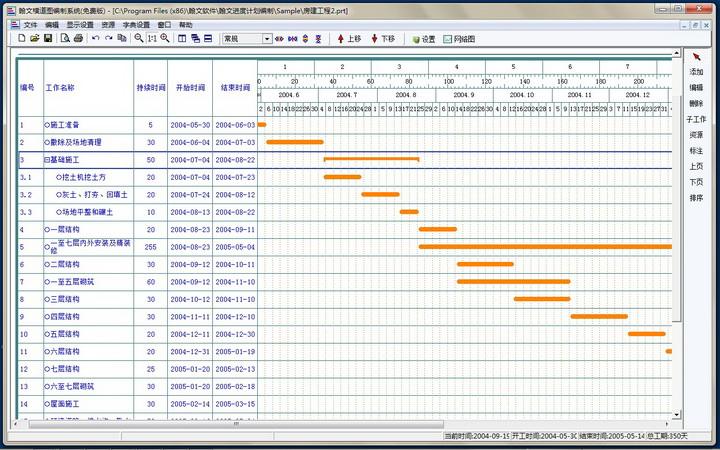Click 子工作 in the right panel
The image size is (720, 450).
pos(696,119)
